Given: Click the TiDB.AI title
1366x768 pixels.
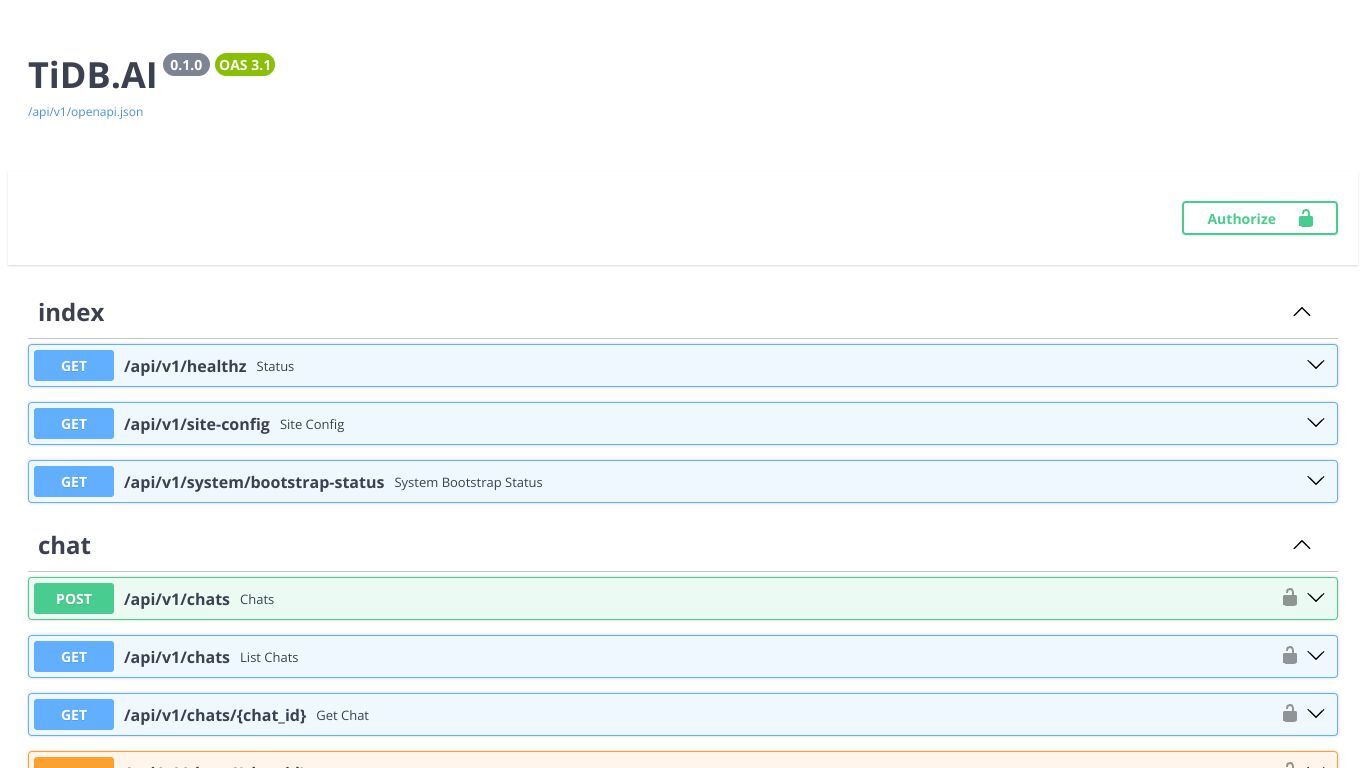Looking at the screenshot, I should click(x=92, y=75).
